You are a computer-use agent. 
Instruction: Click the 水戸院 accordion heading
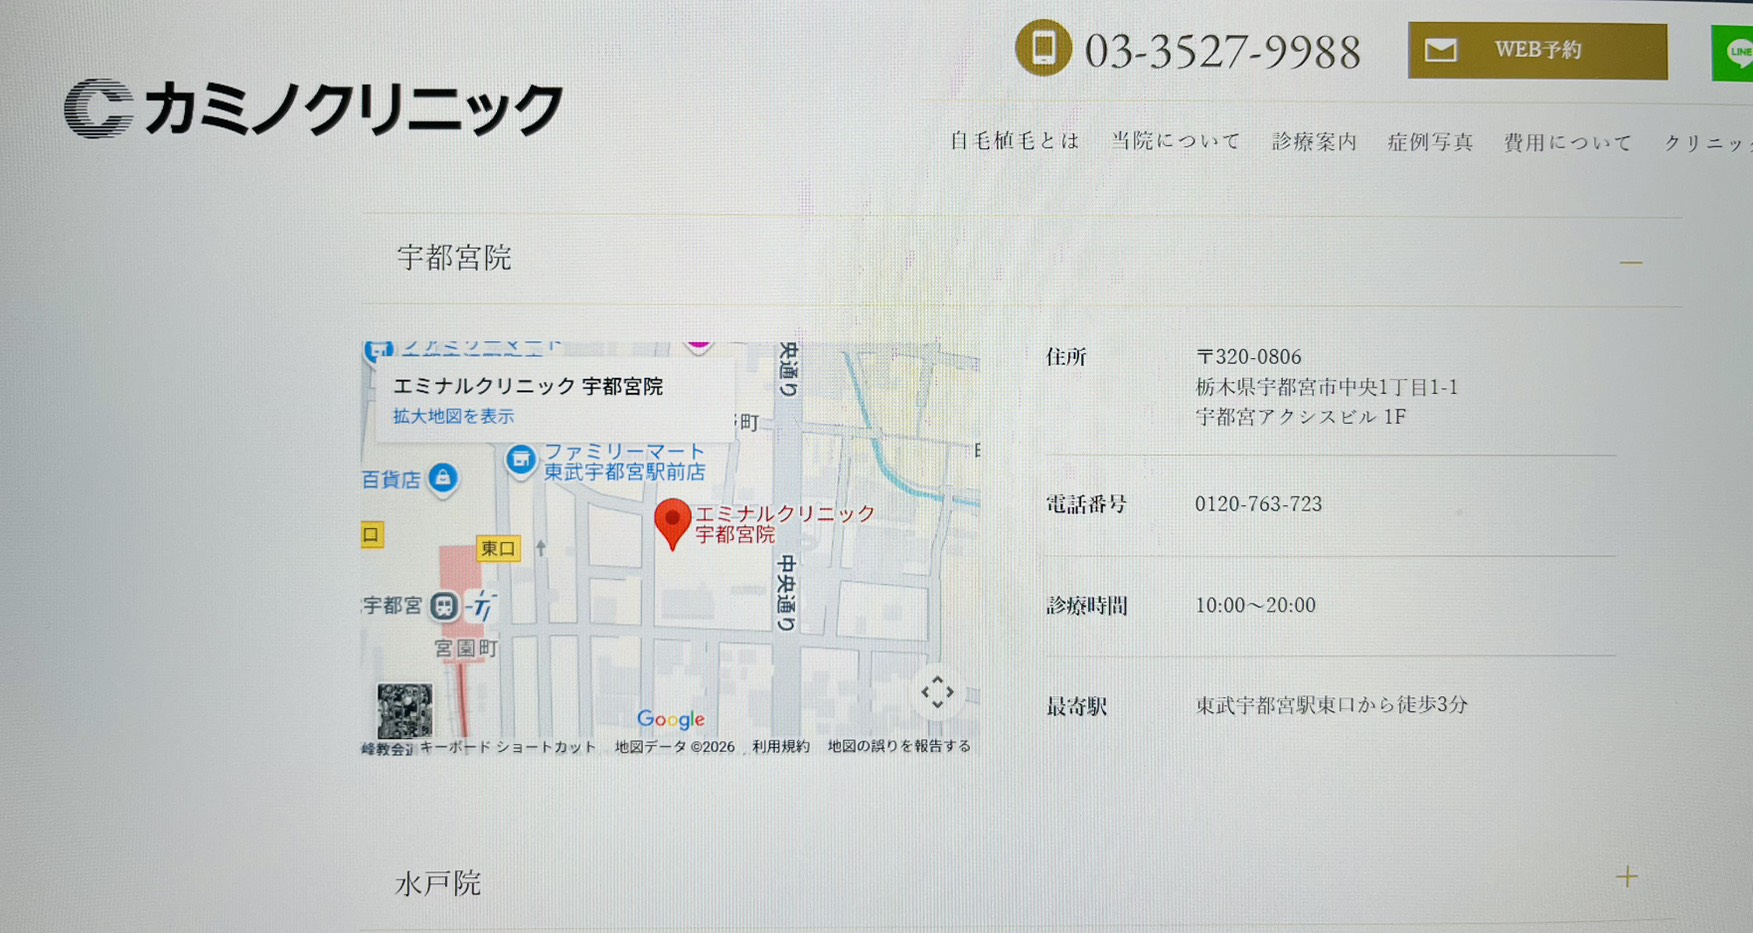pyautogui.click(x=438, y=883)
